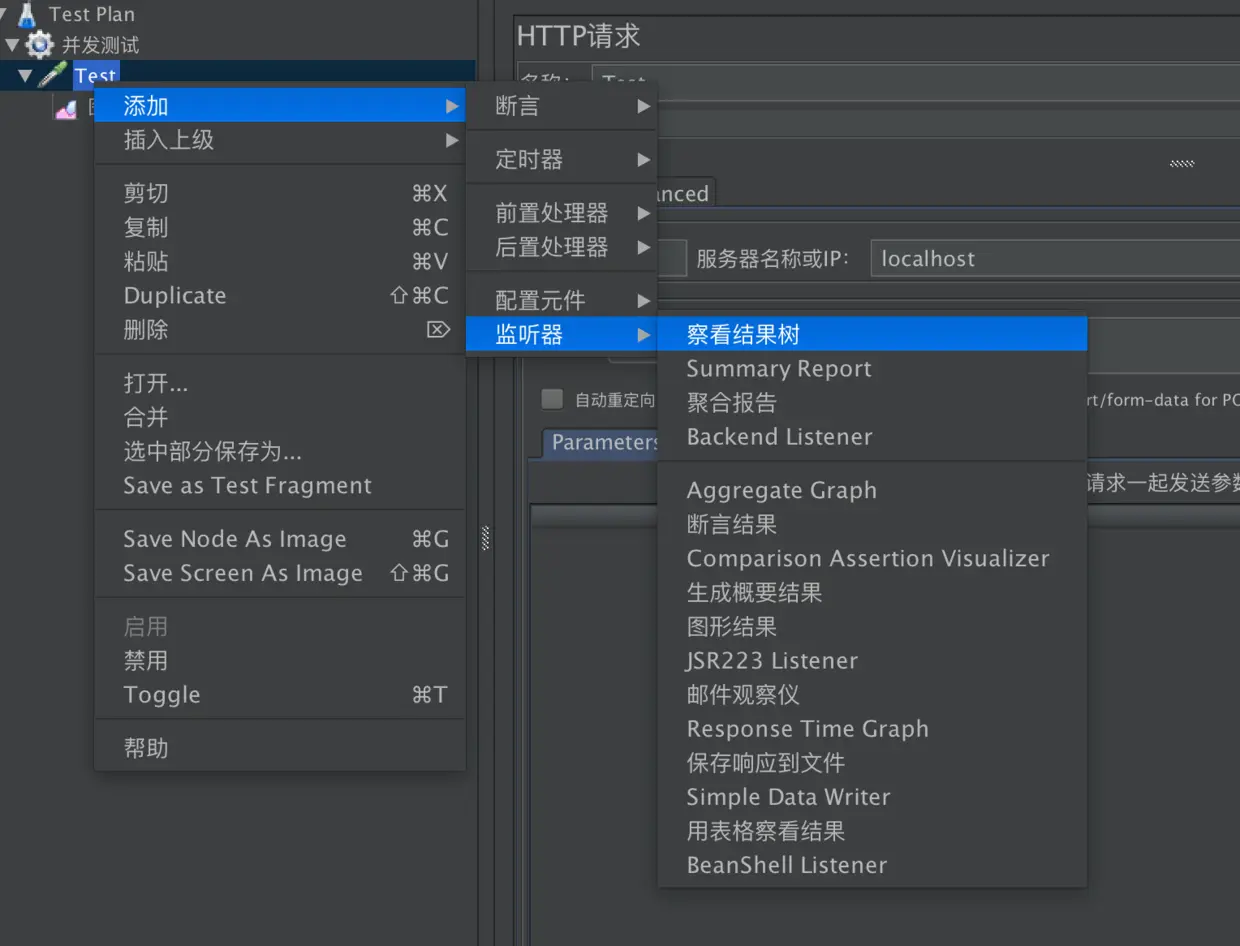Expand the 配置元件 submenu
1240x946 pixels.
[562, 300]
